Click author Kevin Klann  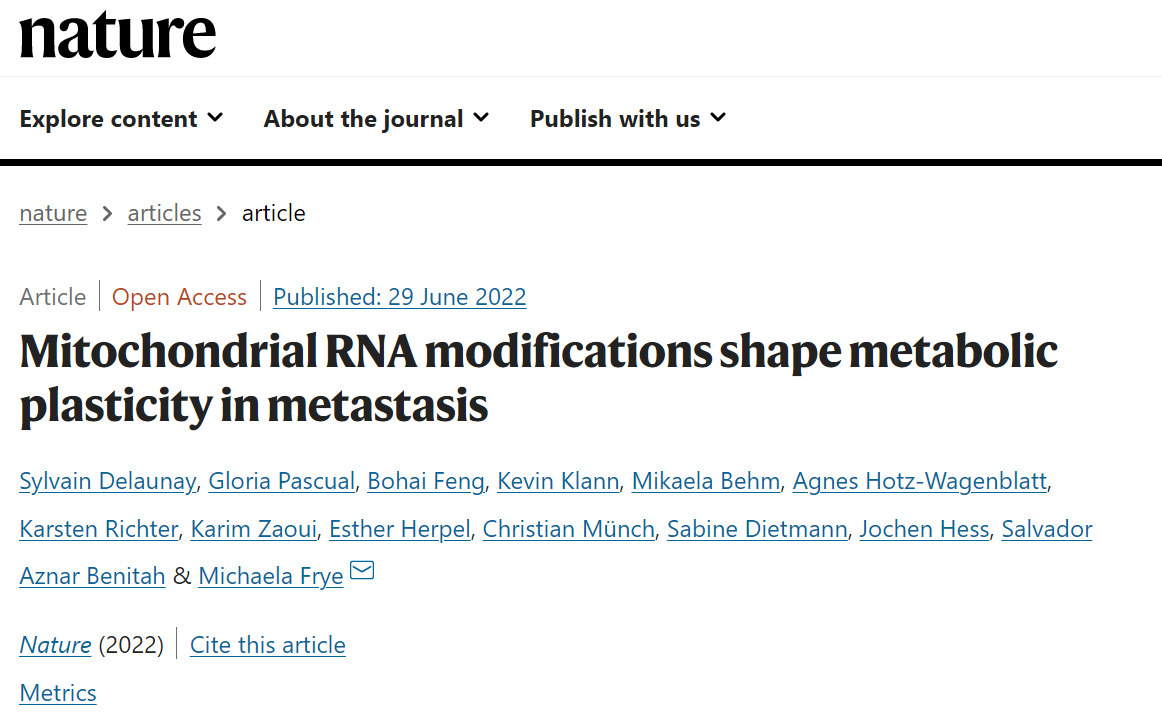pyautogui.click(x=558, y=481)
